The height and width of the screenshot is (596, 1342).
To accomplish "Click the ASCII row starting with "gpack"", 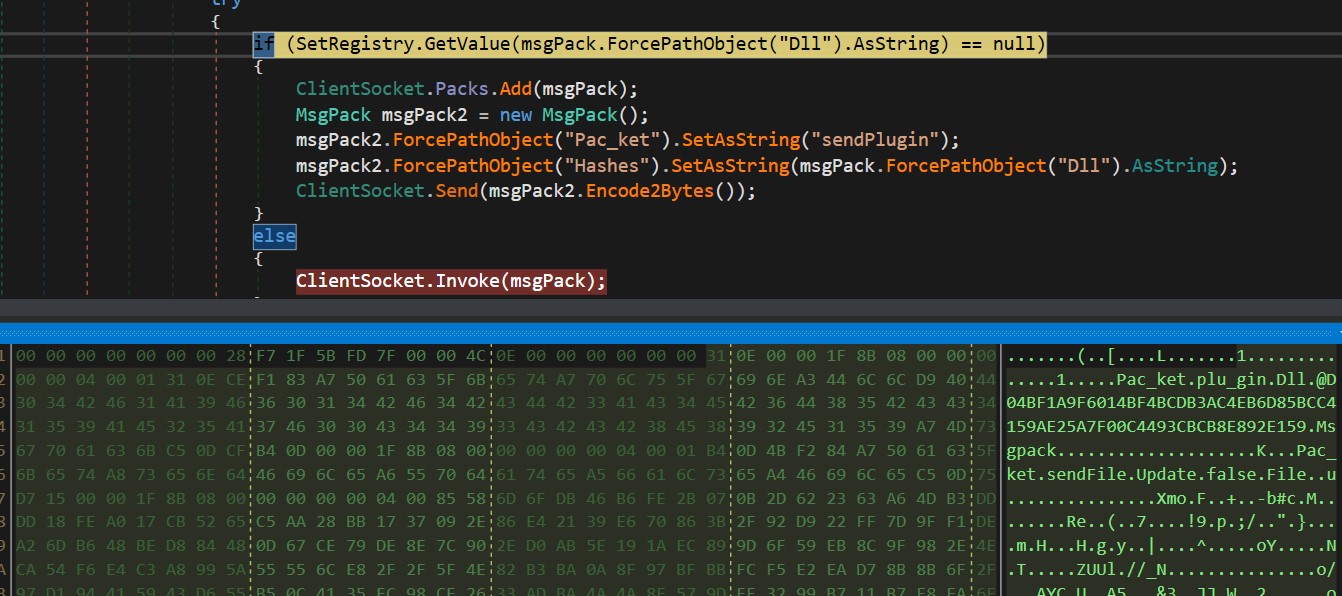I will pos(1171,453).
